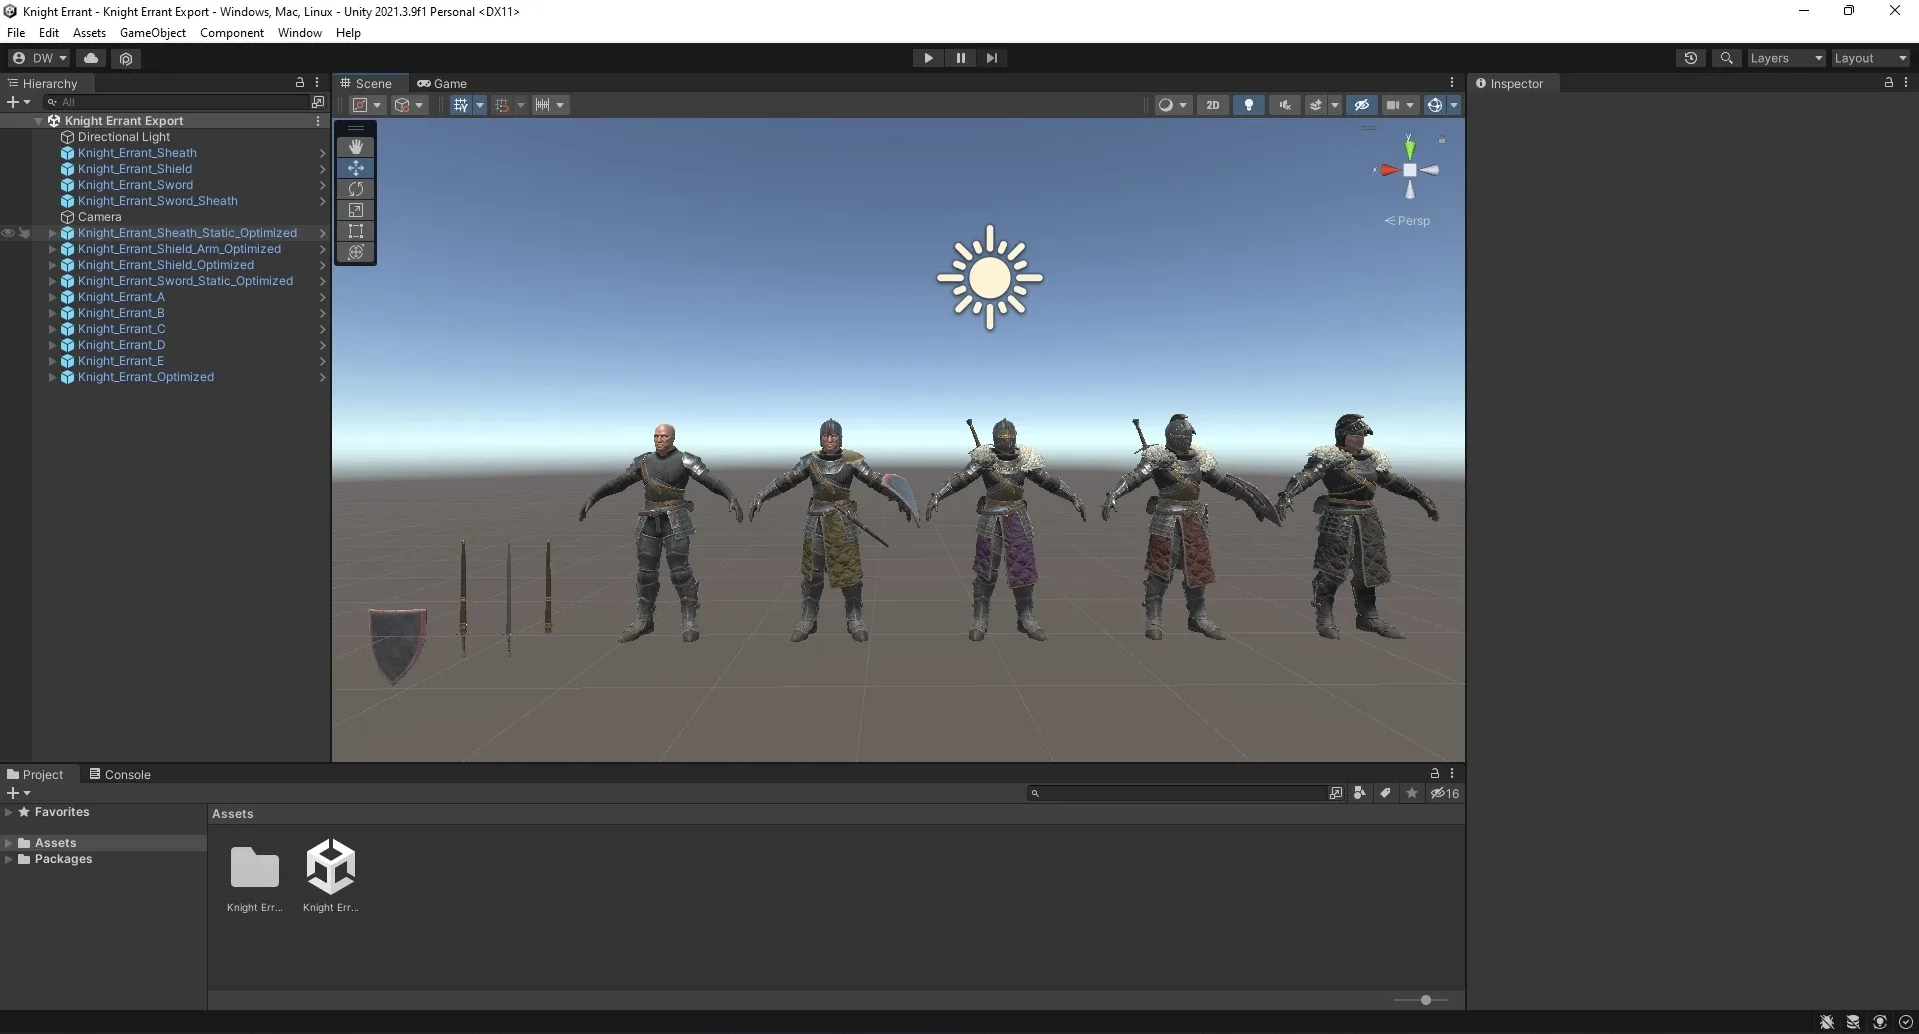Open Knight Err... folder thumbnail
This screenshot has height=1034, width=1919.
[x=255, y=877]
